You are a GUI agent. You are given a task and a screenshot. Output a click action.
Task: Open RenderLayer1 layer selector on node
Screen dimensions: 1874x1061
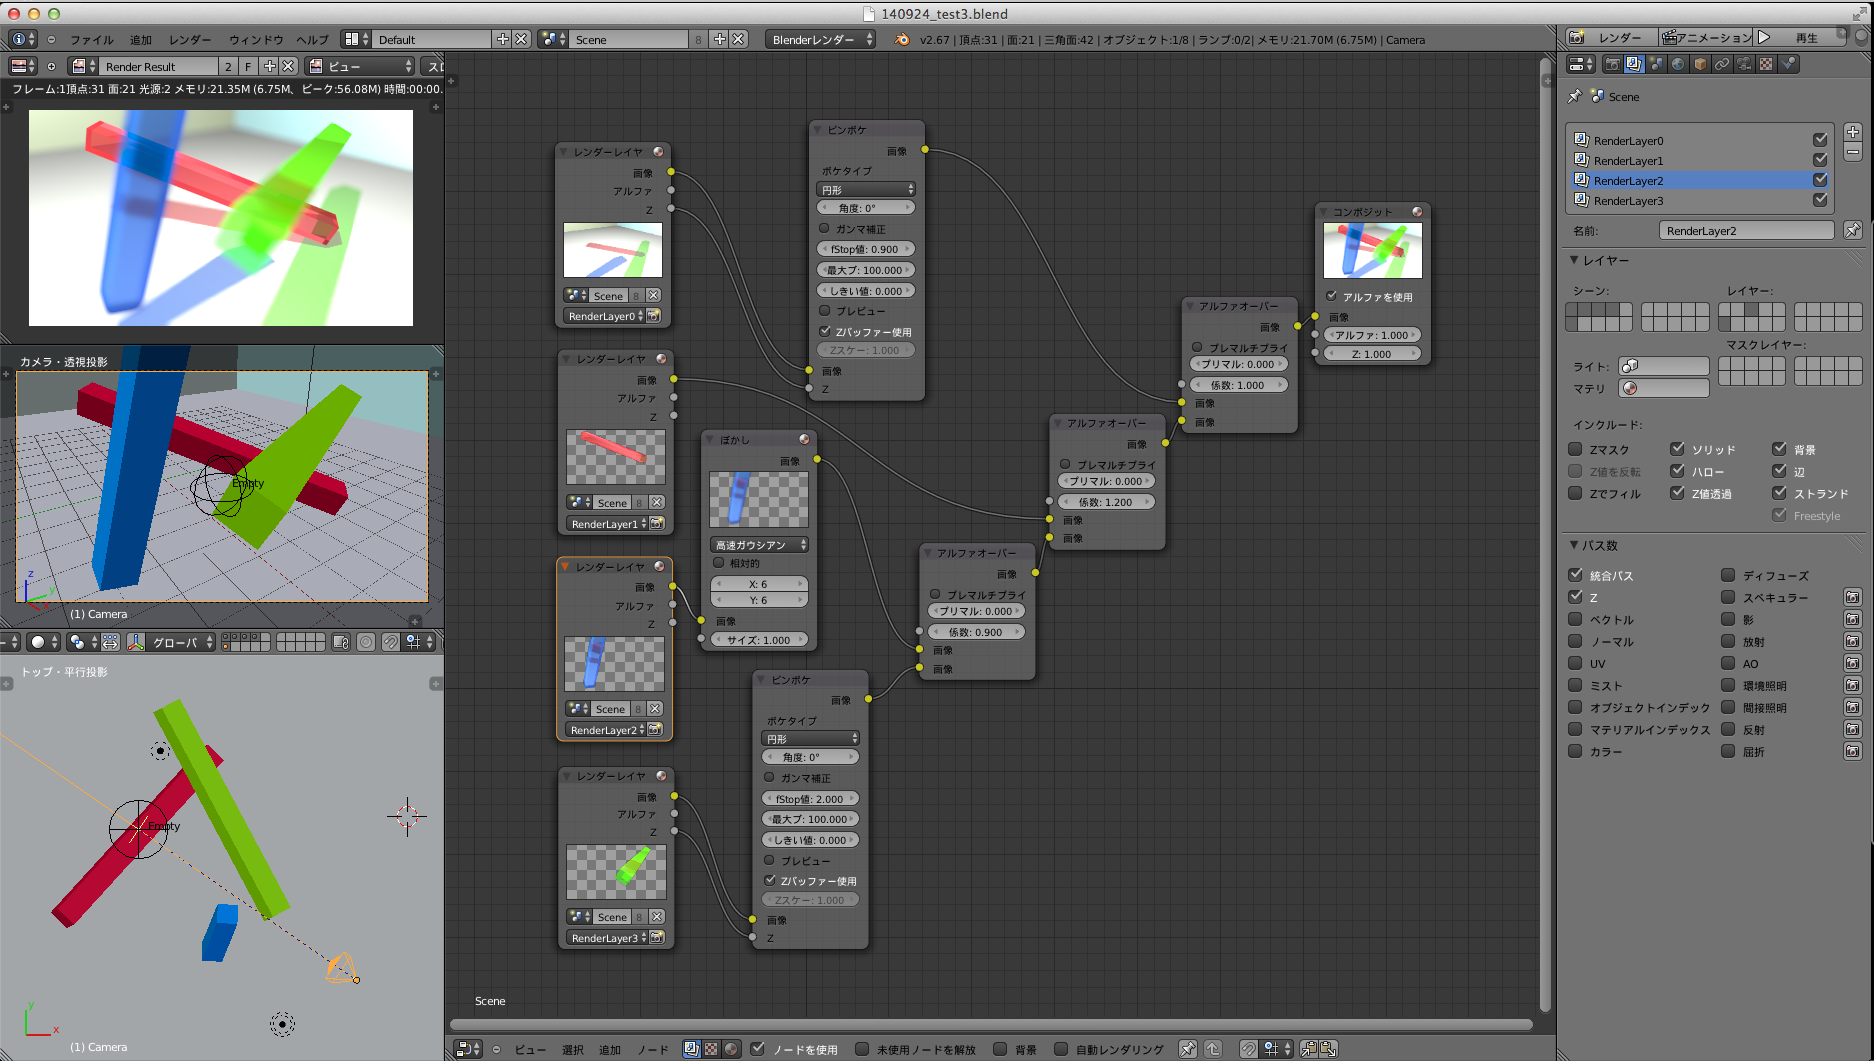pyautogui.click(x=608, y=524)
